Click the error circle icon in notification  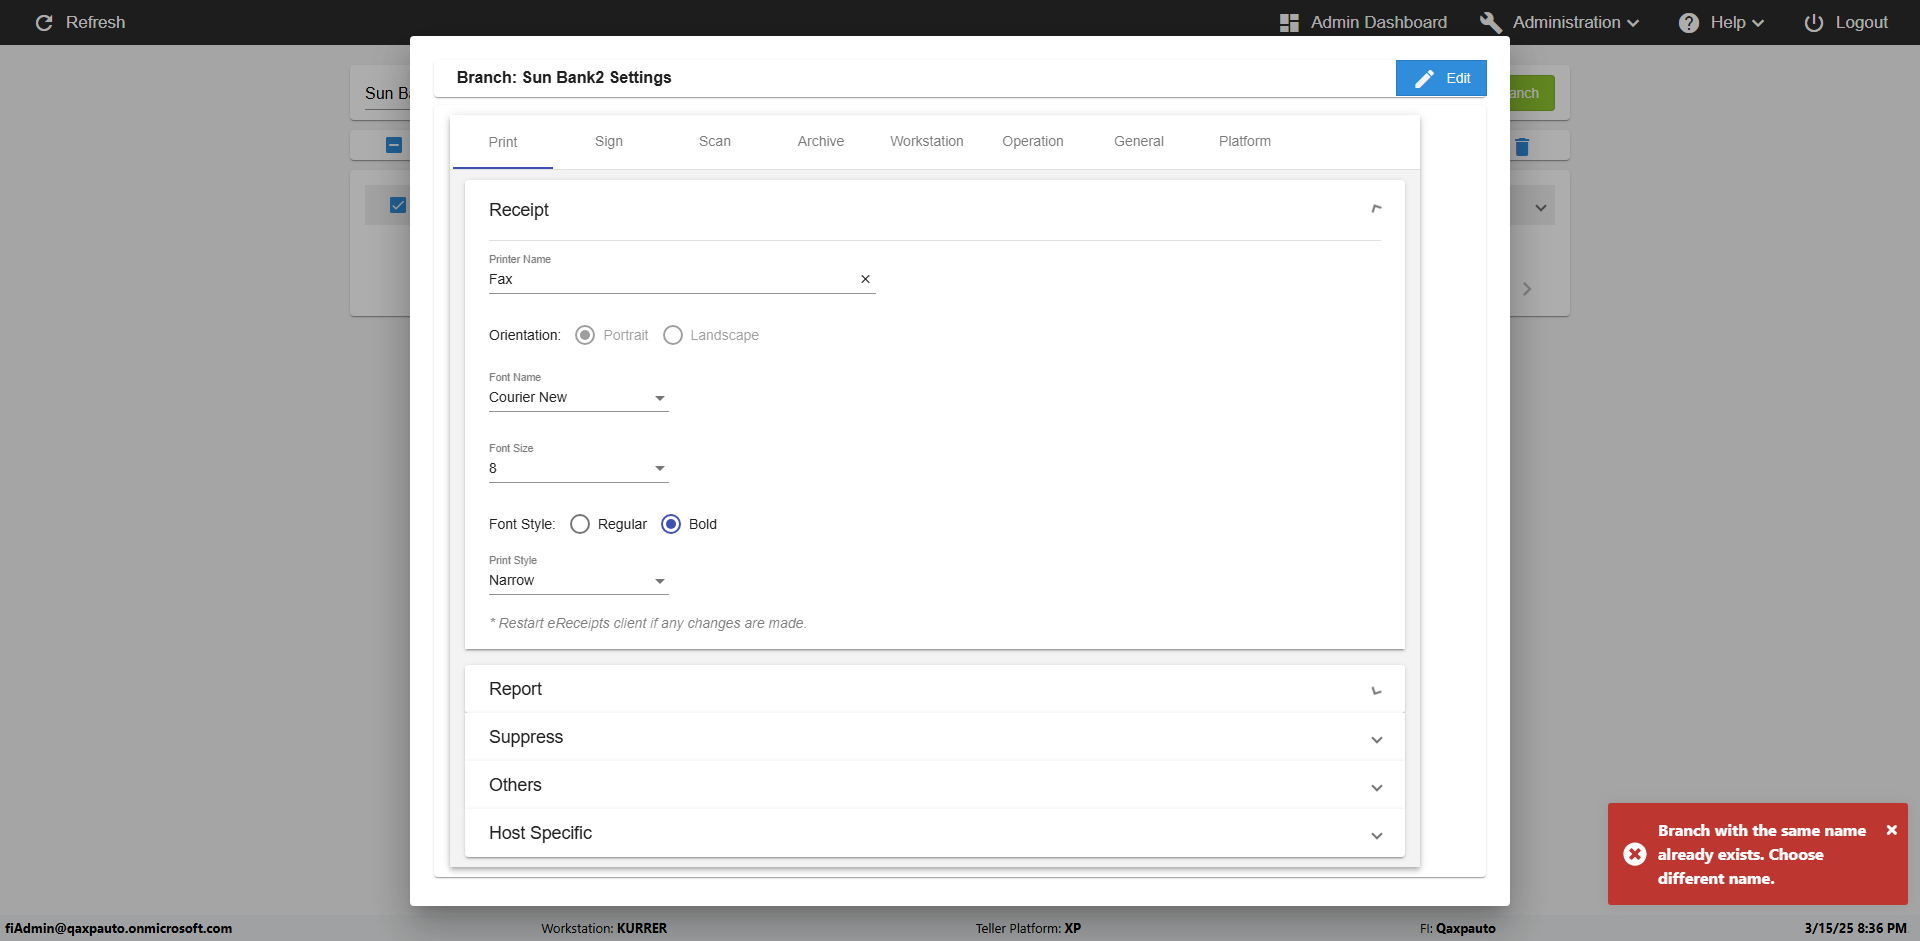click(1635, 854)
